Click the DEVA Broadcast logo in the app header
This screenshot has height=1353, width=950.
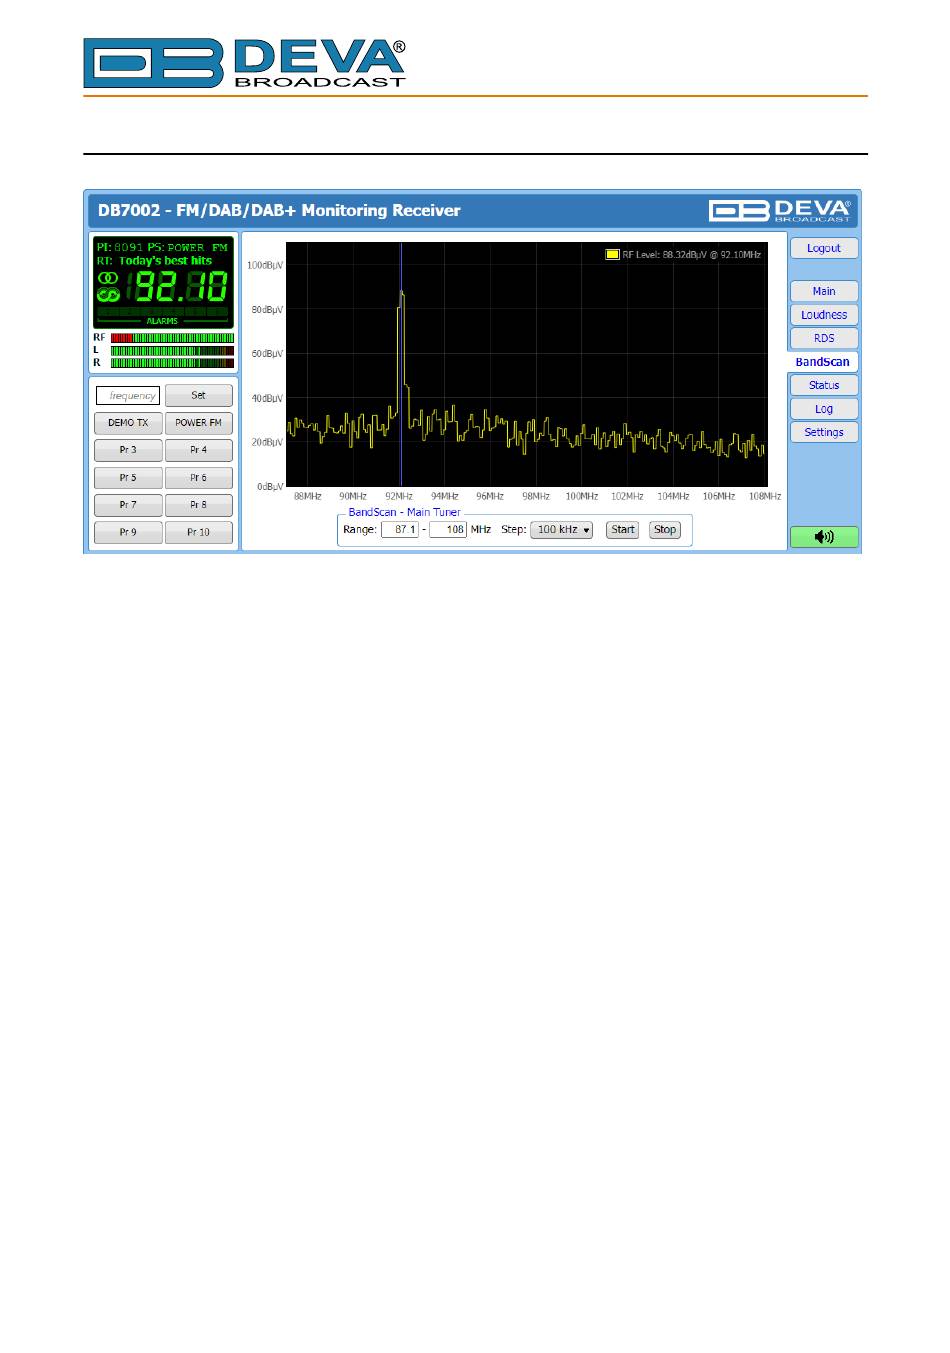click(781, 210)
